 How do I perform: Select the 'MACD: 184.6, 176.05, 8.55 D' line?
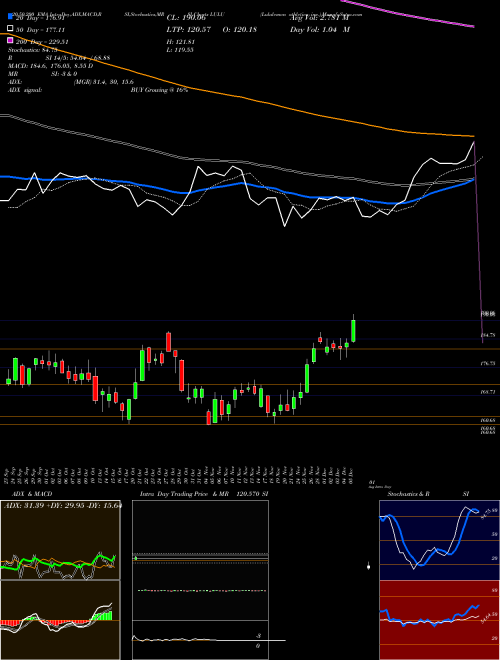point(51,66)
